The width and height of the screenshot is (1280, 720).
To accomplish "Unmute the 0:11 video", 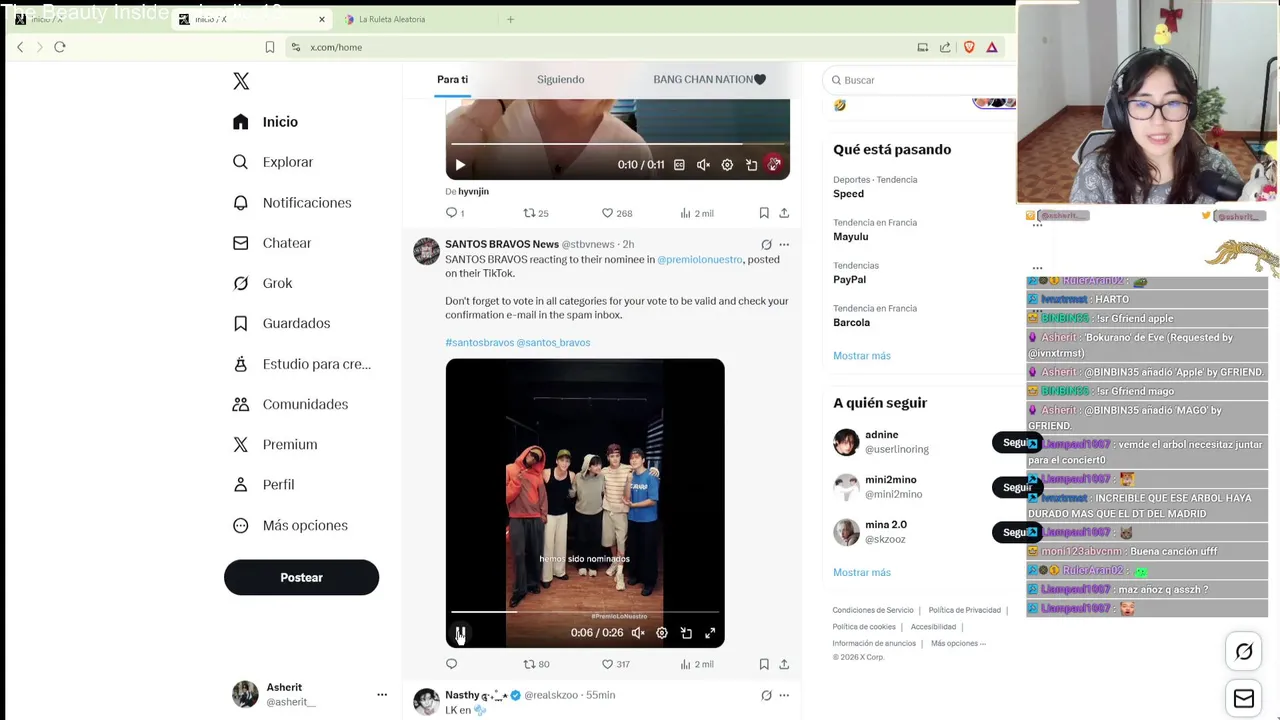I will [x=703, y=165].
